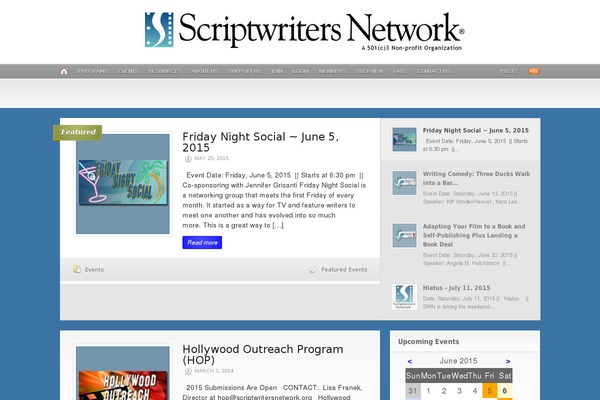Viewport: 600px width, 400px height.
Task: Open the Hollywood Outreach Program (HOP) title
Action: coord(262,354)
